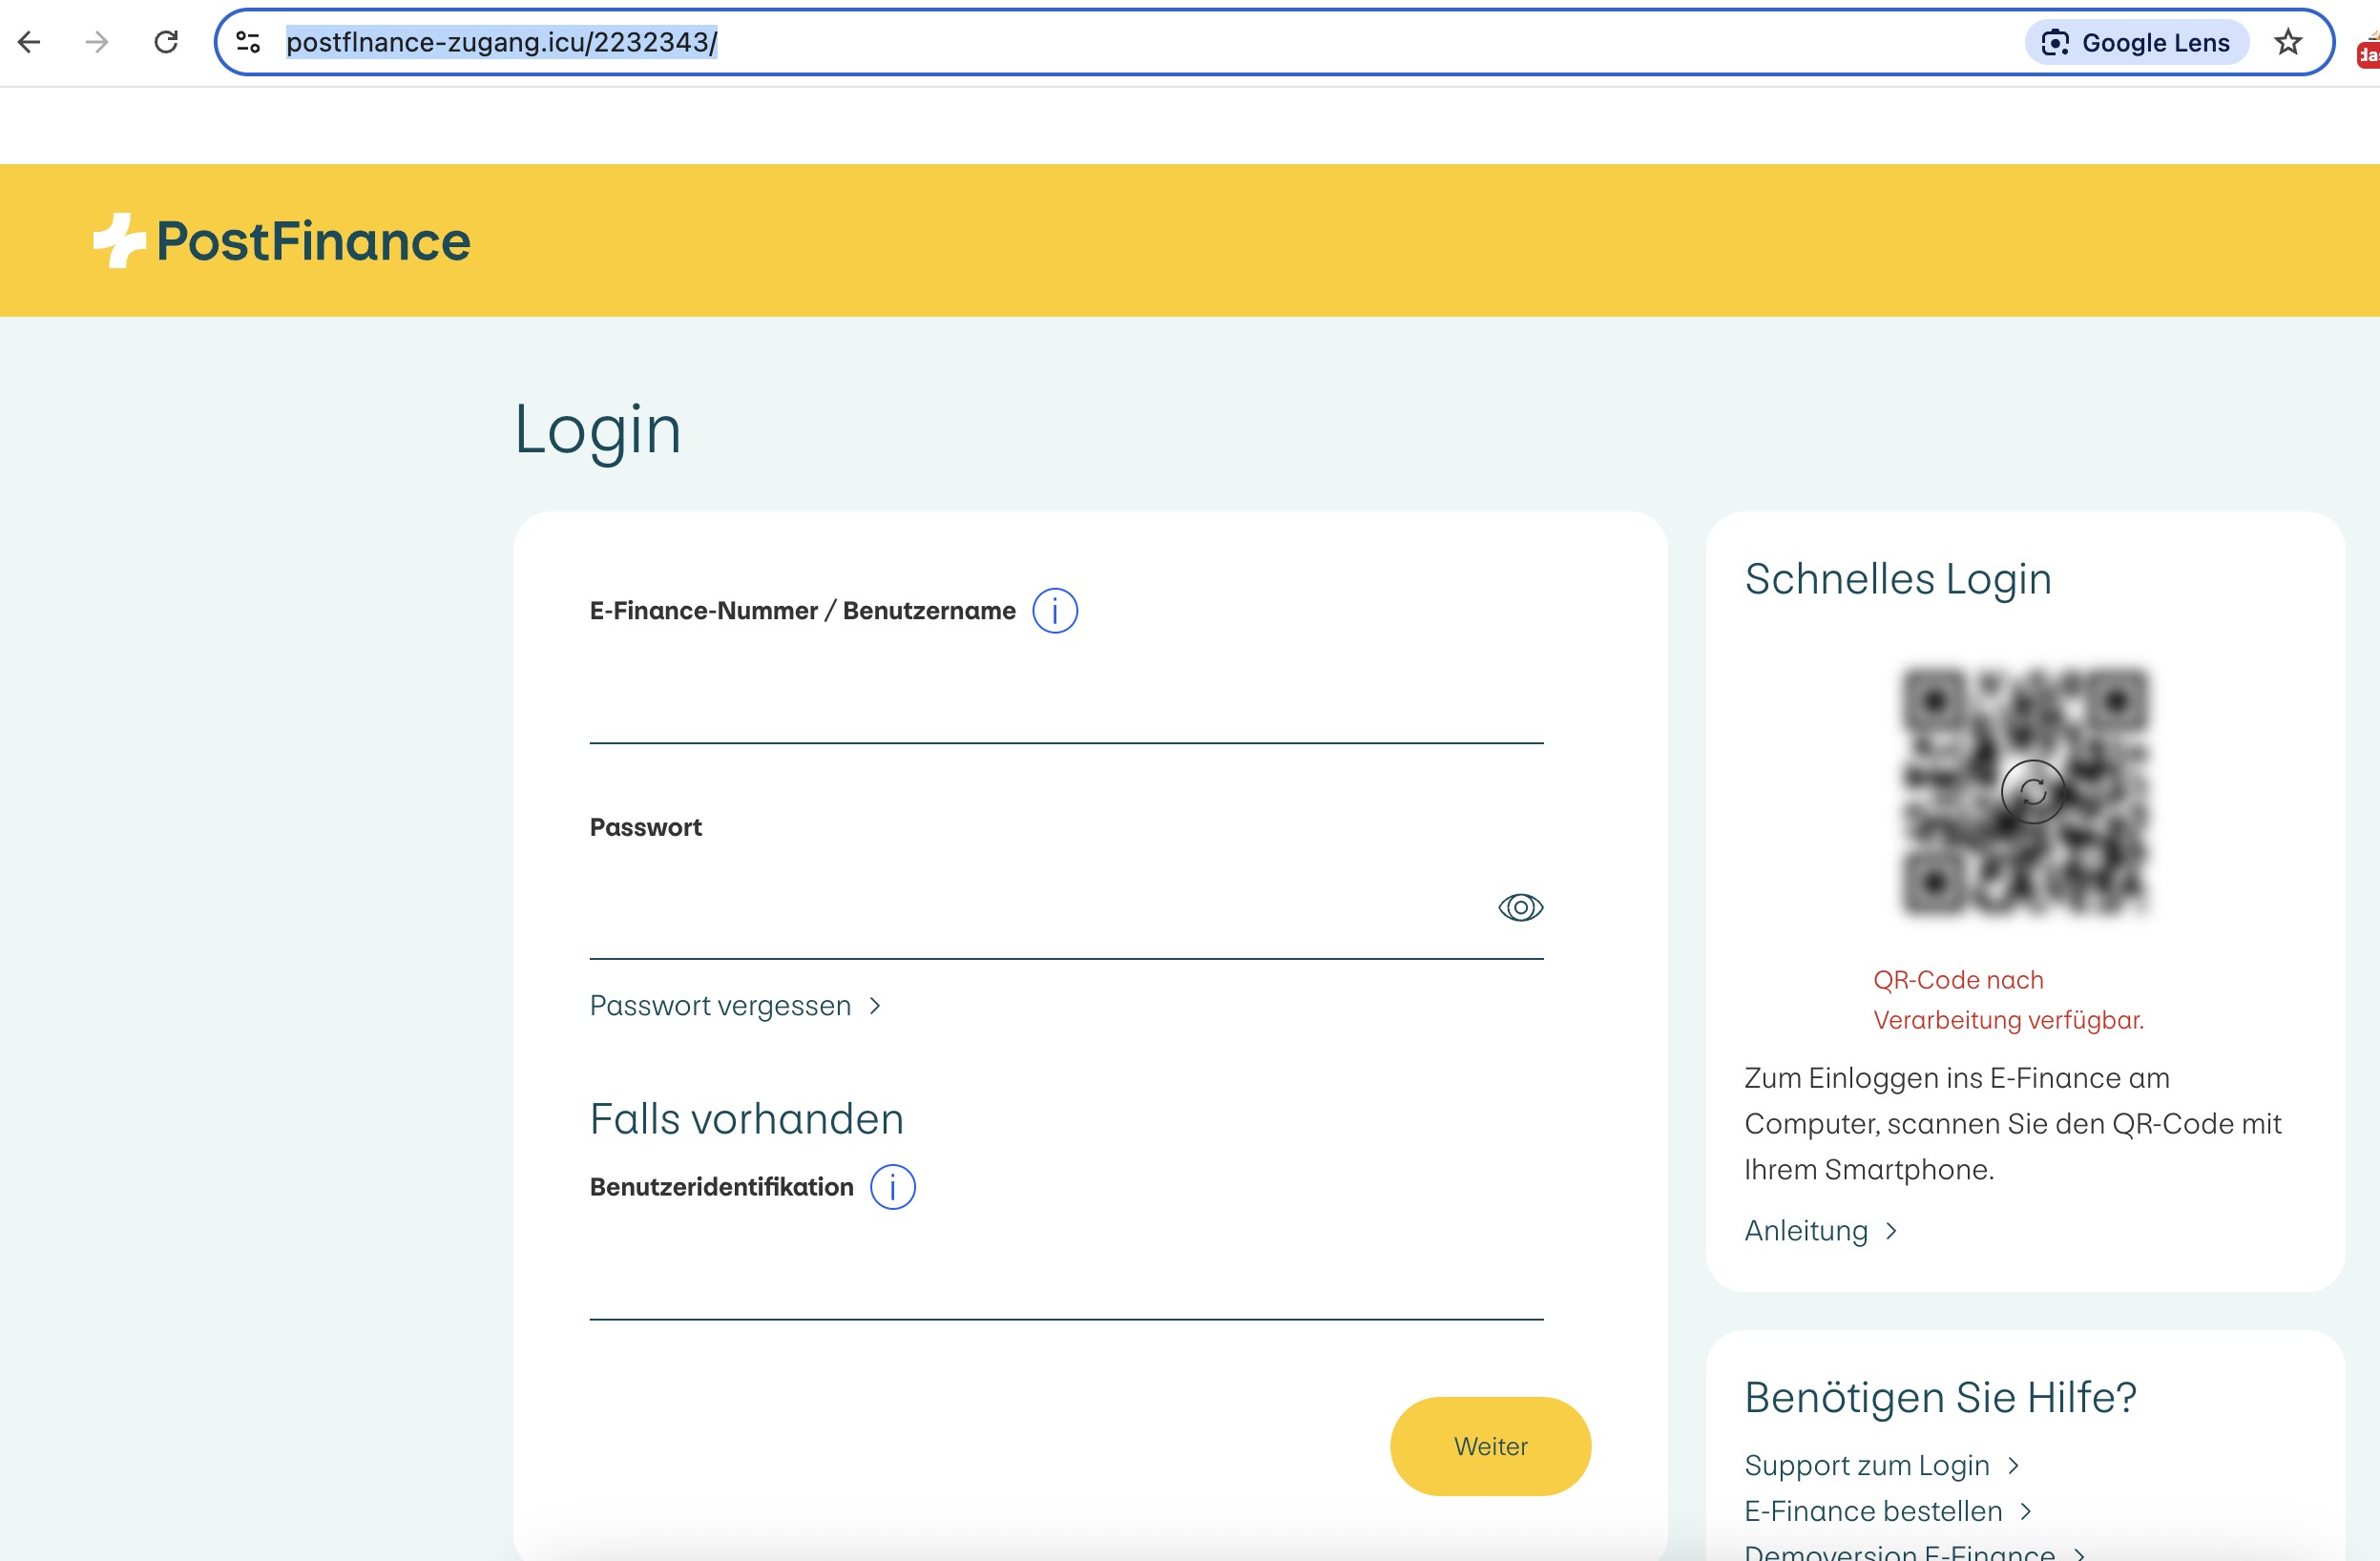
Task: Select the address bar URL text
Action: pos(502,42)
